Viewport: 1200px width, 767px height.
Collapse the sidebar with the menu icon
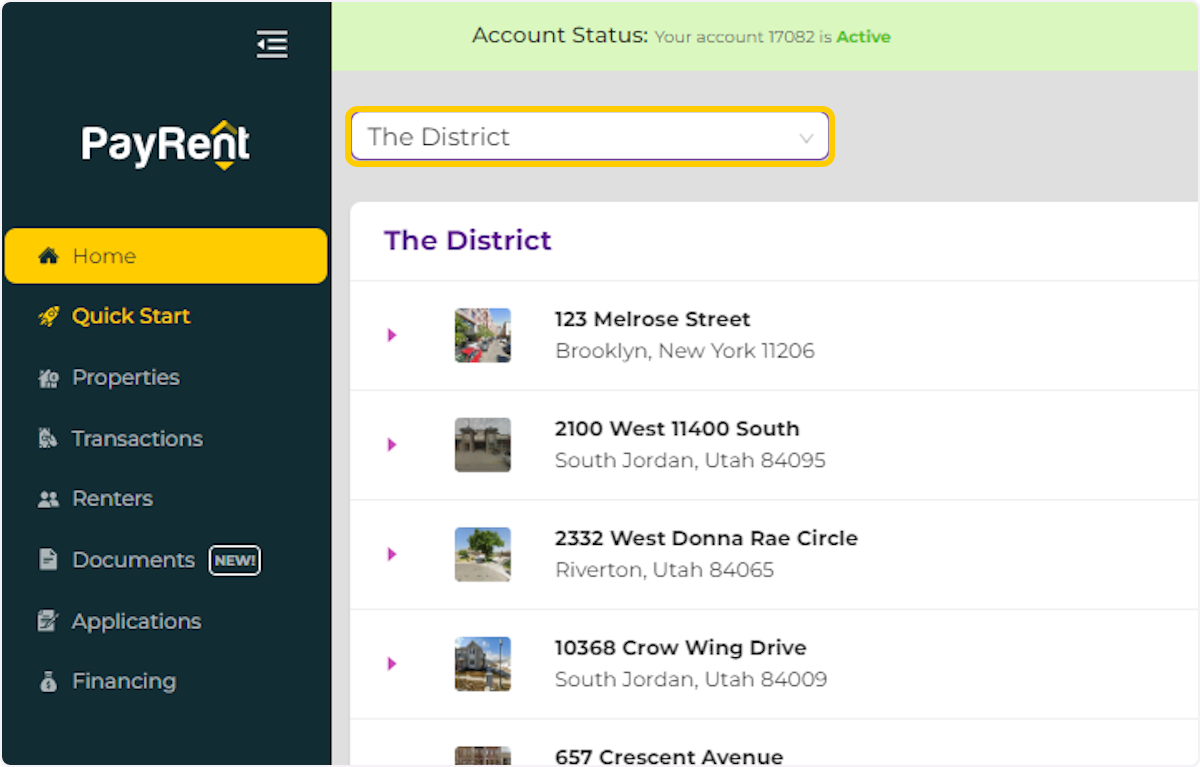click(272, 44)
